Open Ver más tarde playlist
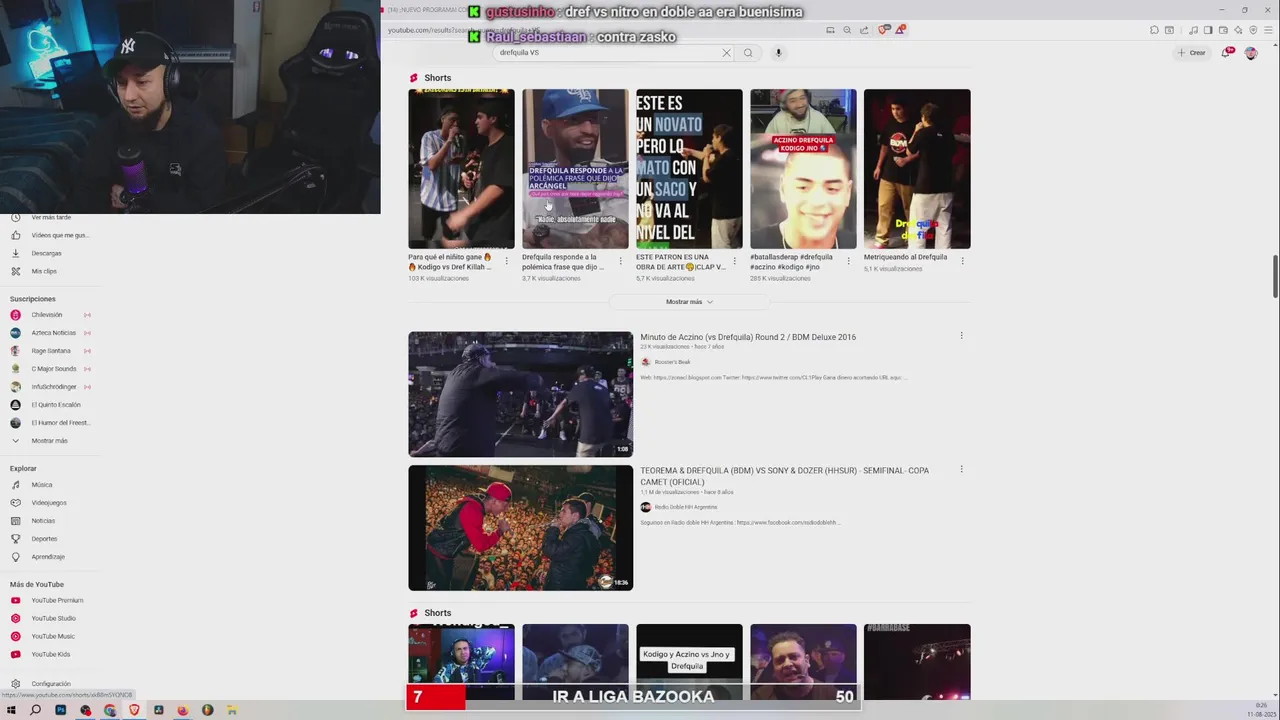This screenshot has width=1280, height=720. pyautogui.click(x=50, y=217)
